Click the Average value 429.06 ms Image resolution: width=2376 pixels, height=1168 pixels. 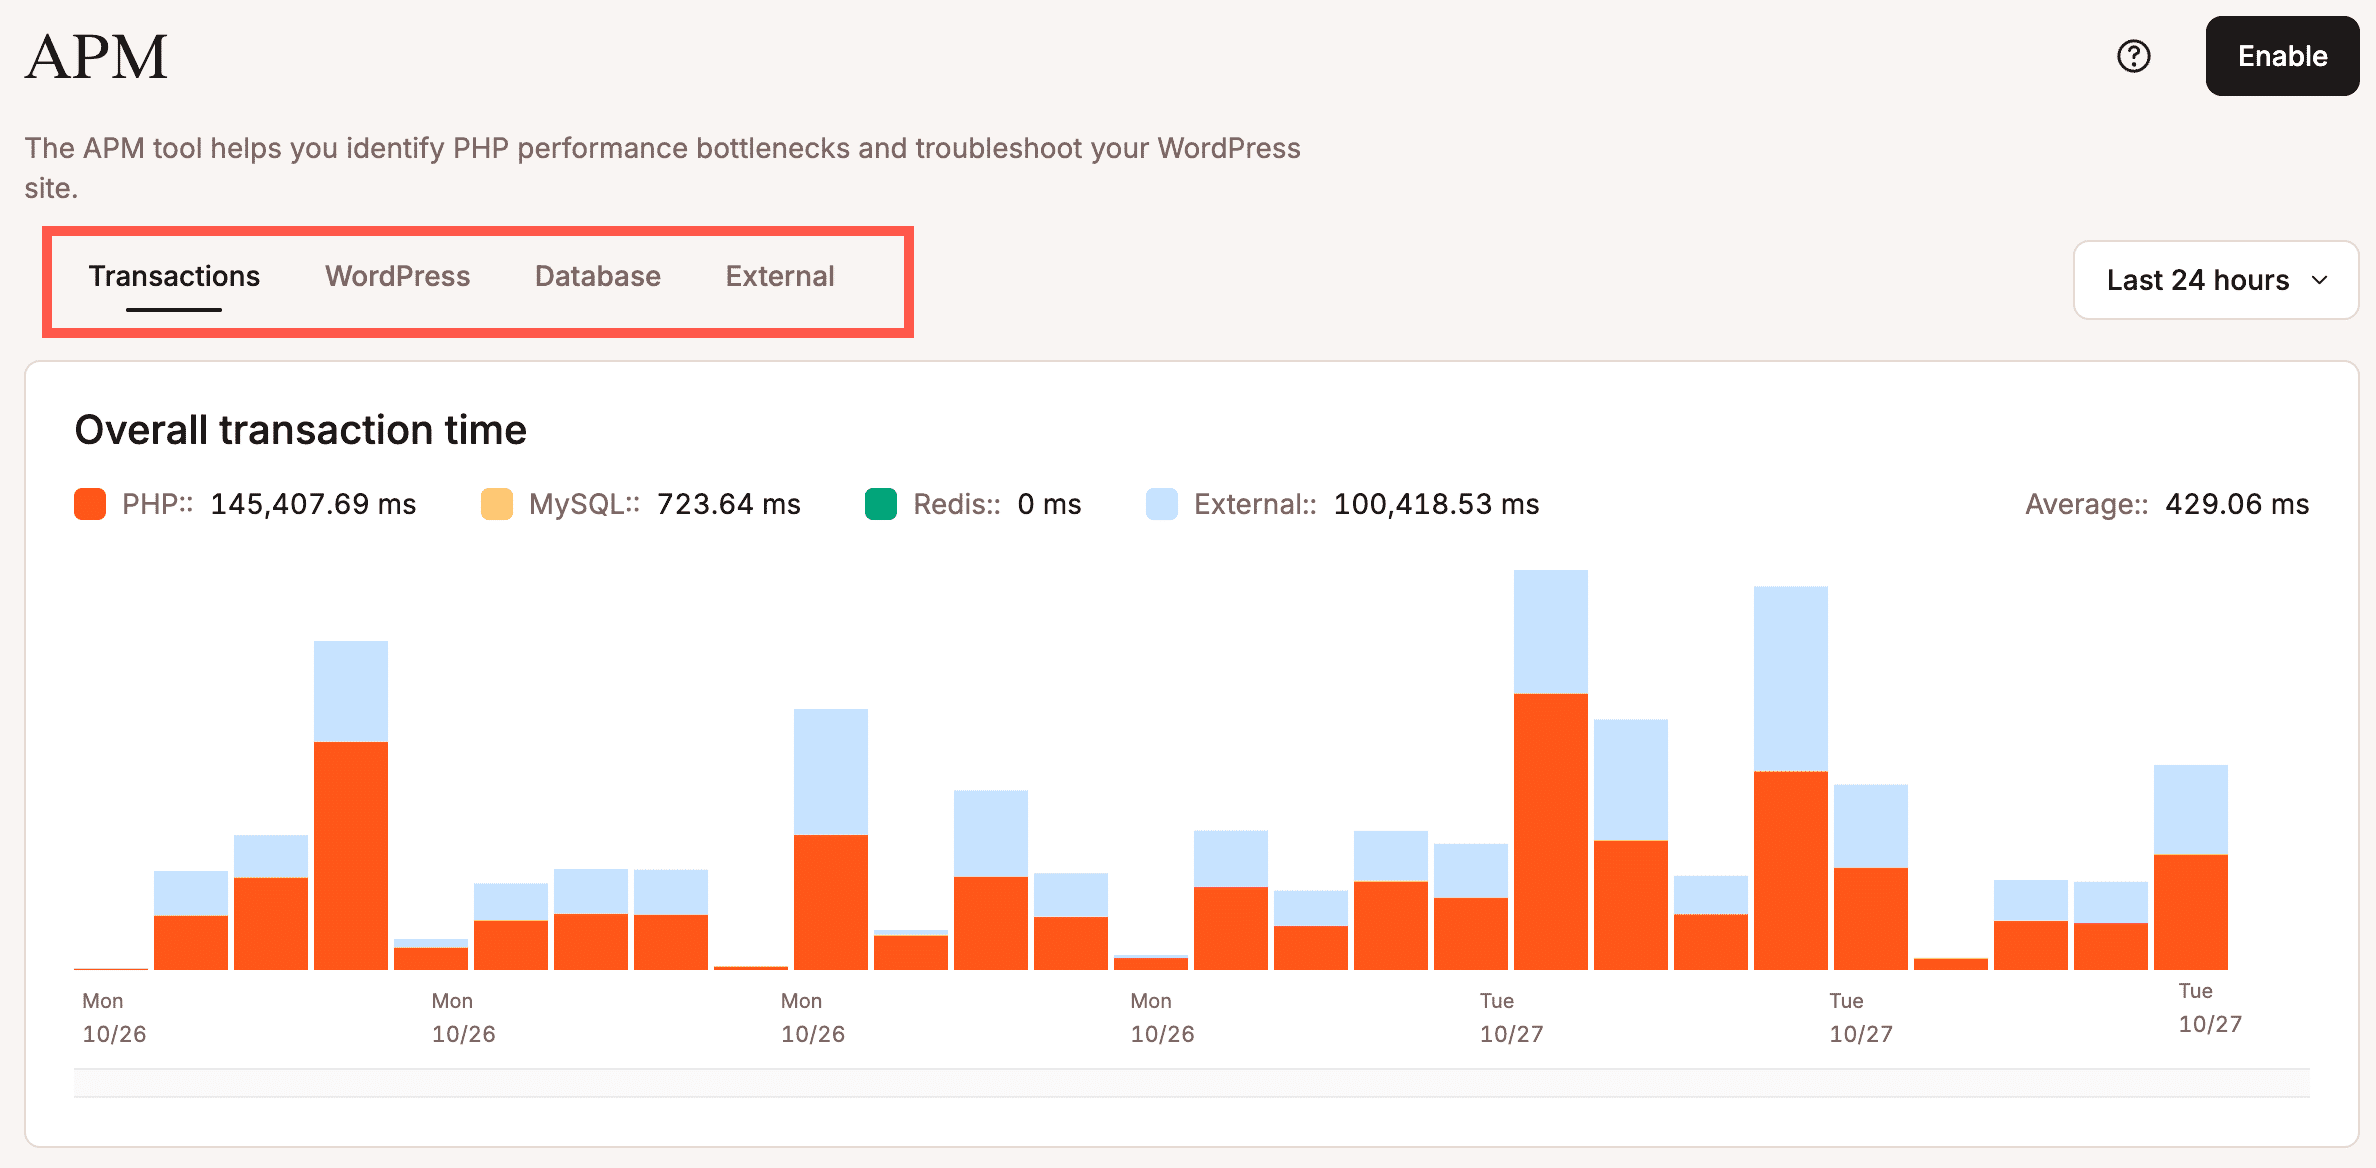click(x=2237, y=504)
